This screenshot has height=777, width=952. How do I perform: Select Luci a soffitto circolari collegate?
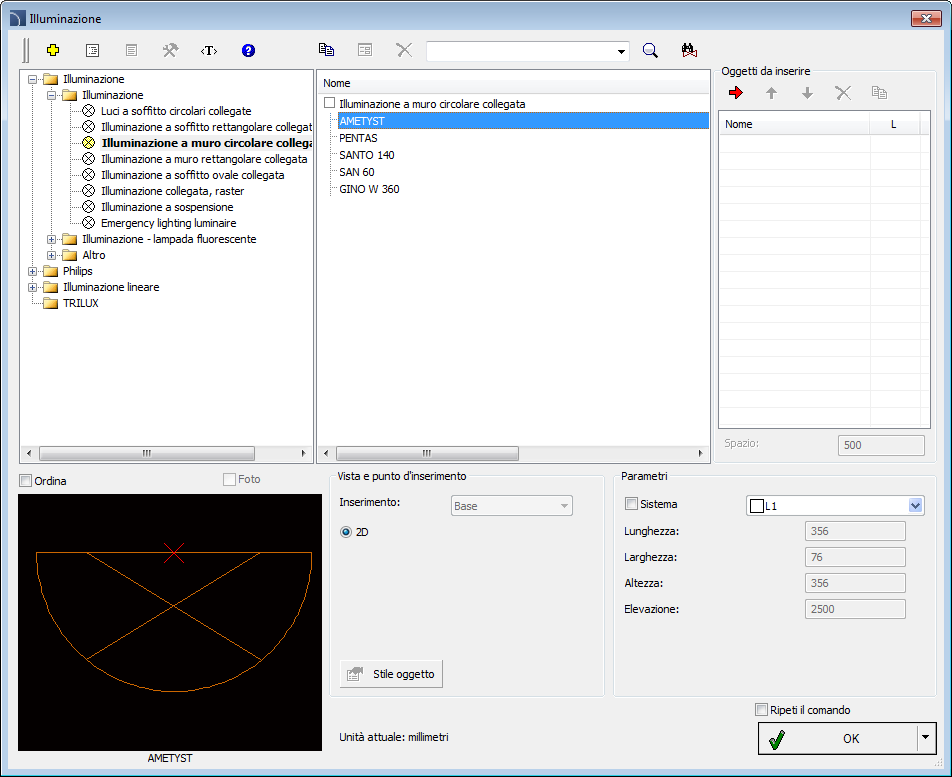coord(176,111)
